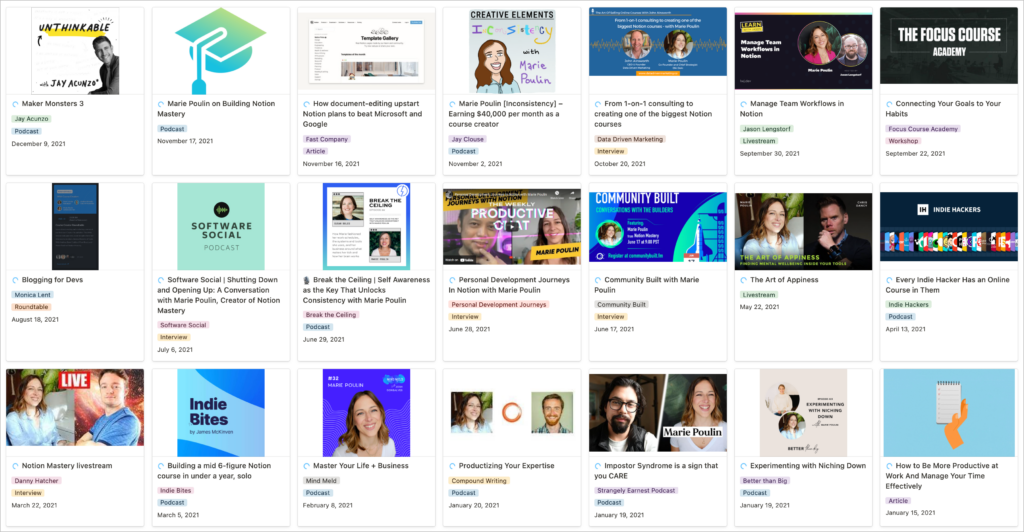
Task: Select the Fast Company tag
Action: tap(327, 139)
